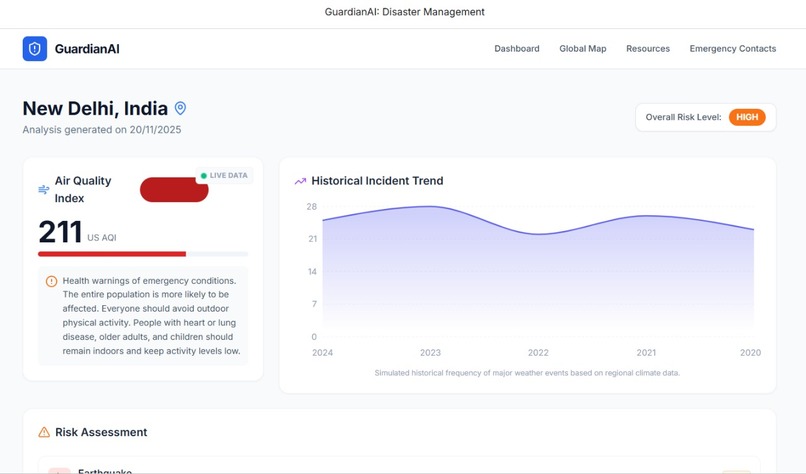Click the 'Analysis generated on 20/11/2025' text
The width and height of the screenshot is (806, 474).
point(102,130)
